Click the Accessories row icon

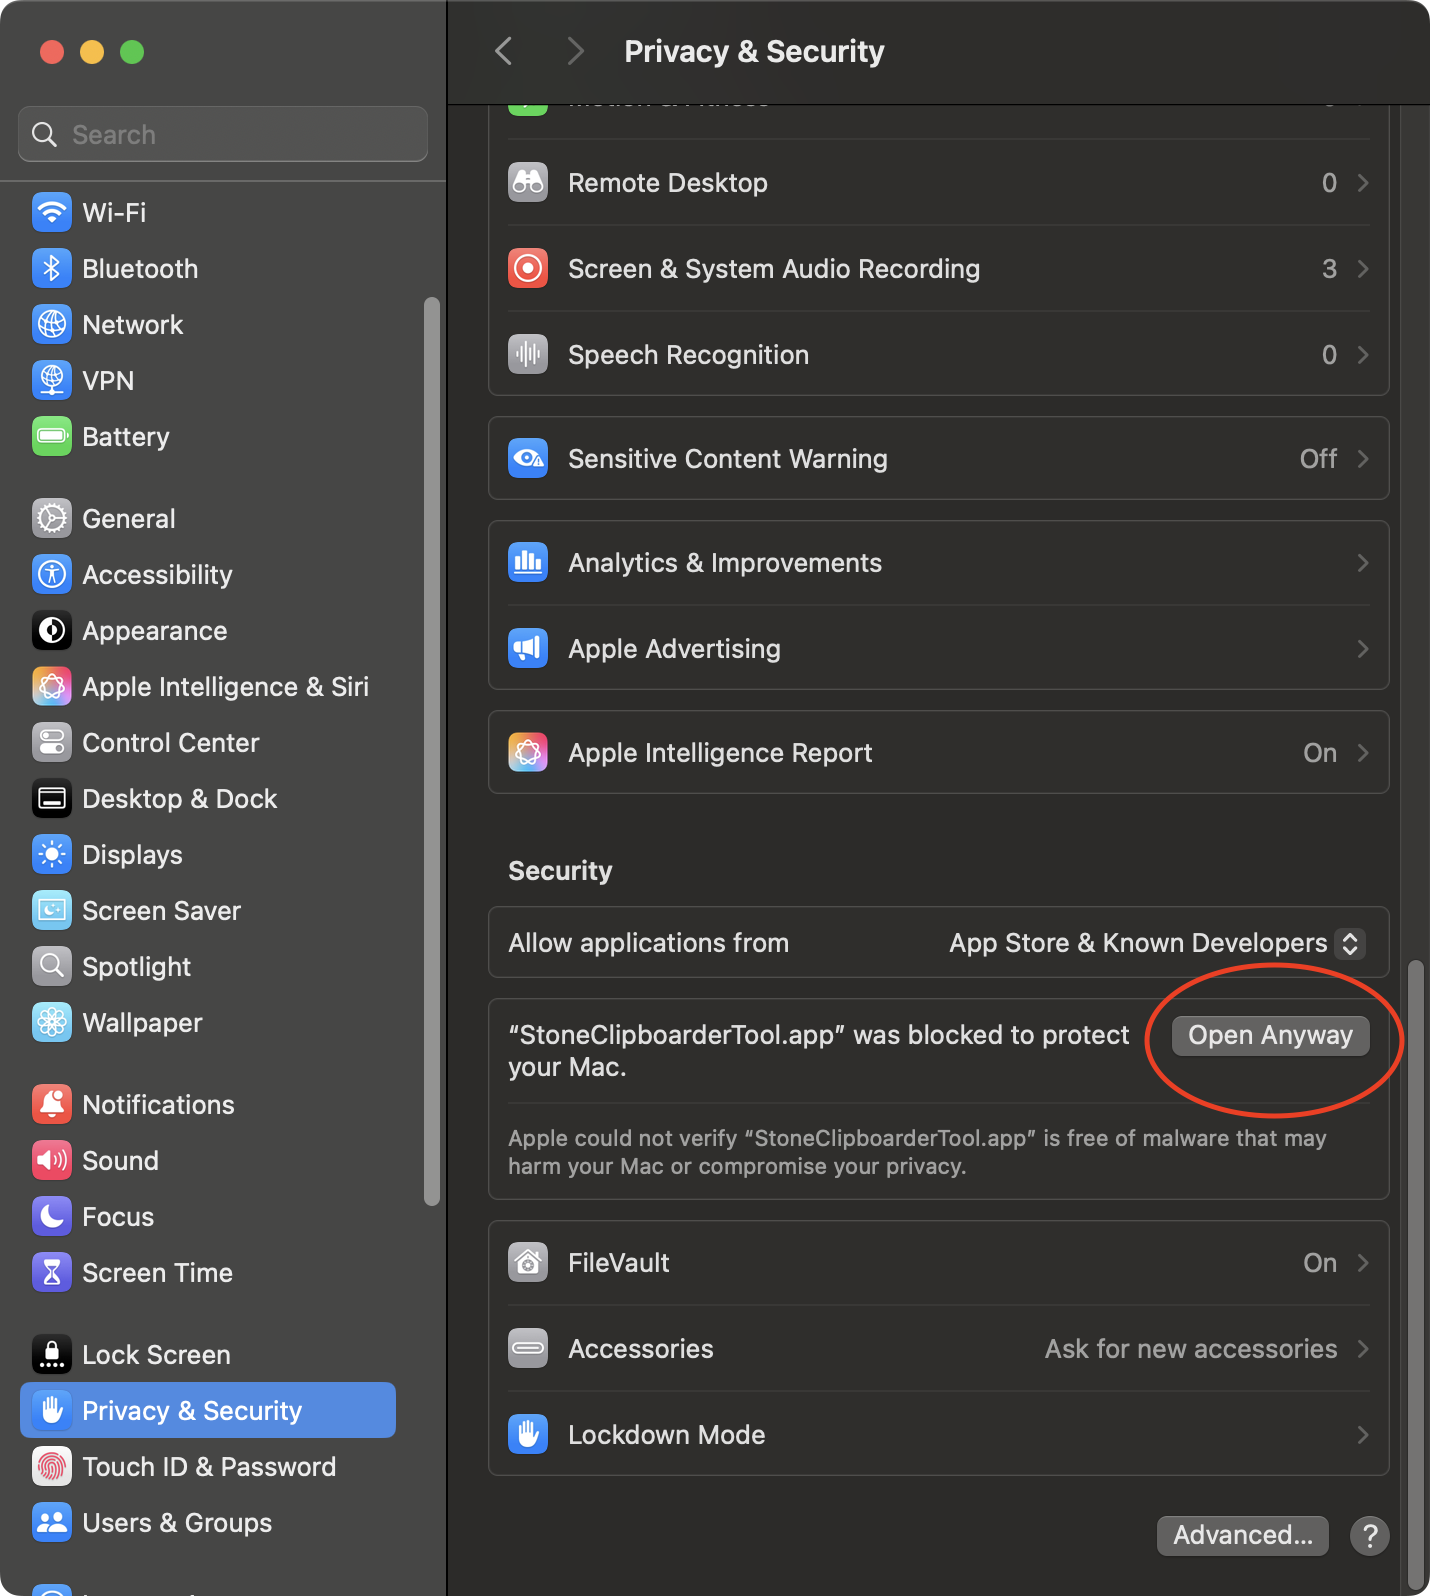pos(528,1348)
